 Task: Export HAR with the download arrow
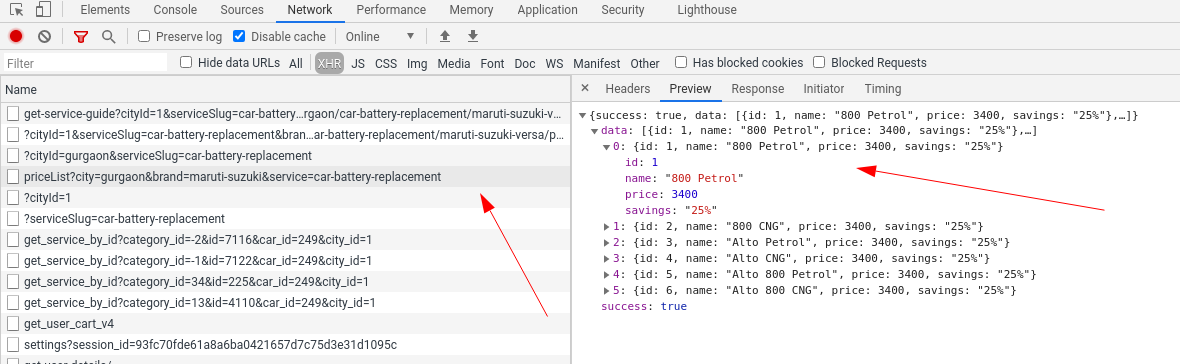click(473, 36)
